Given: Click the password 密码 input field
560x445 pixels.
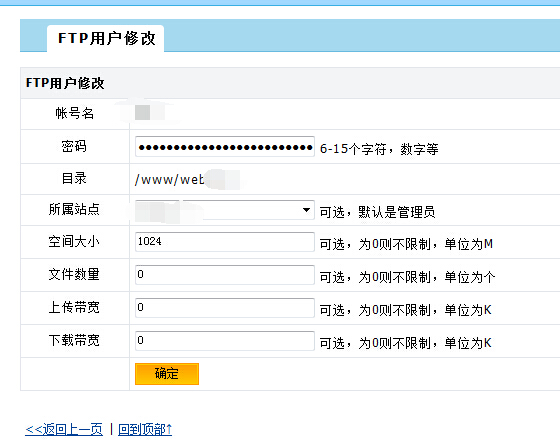Looking at the screenshot, I should [225, 146].
